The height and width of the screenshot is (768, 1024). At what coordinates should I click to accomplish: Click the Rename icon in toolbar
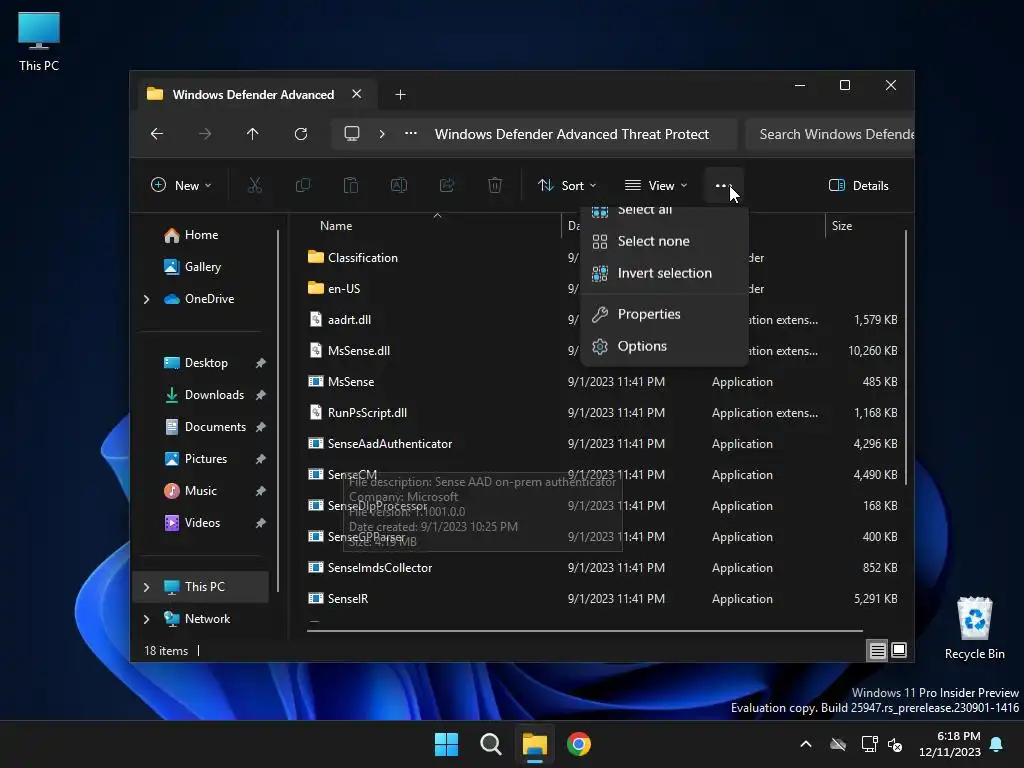coord(399,185)
